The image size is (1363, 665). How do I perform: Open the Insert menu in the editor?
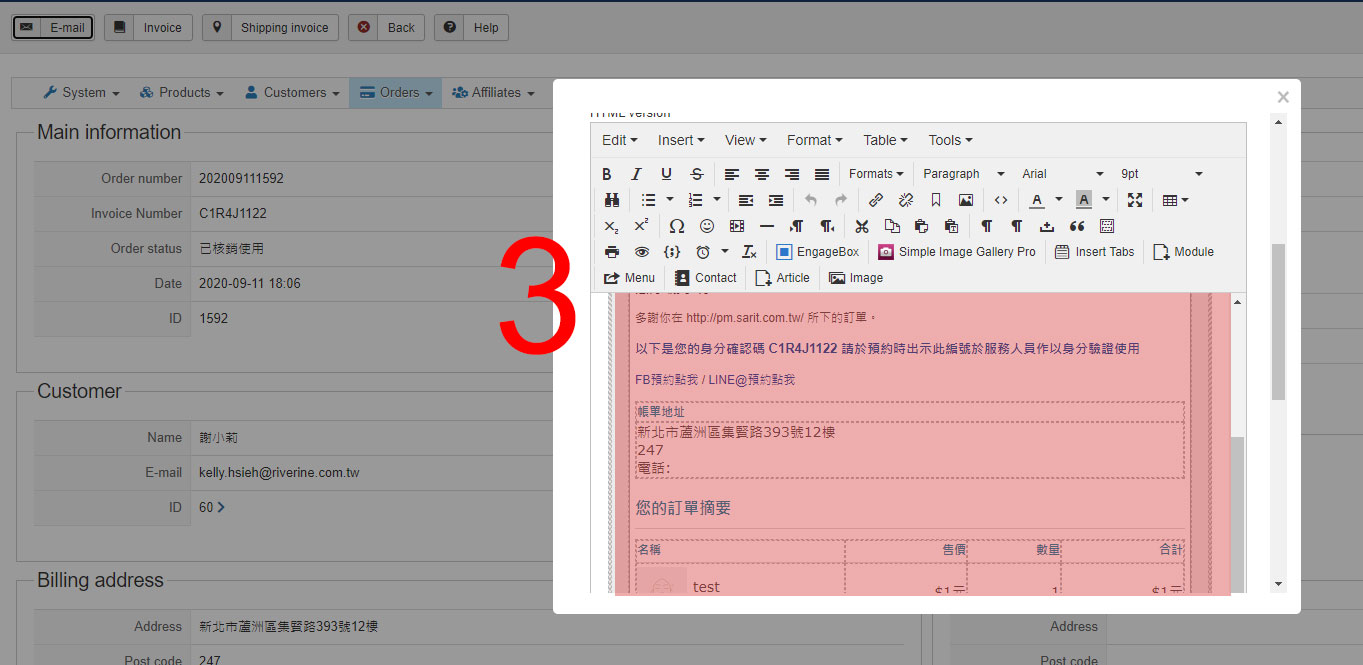681,140
